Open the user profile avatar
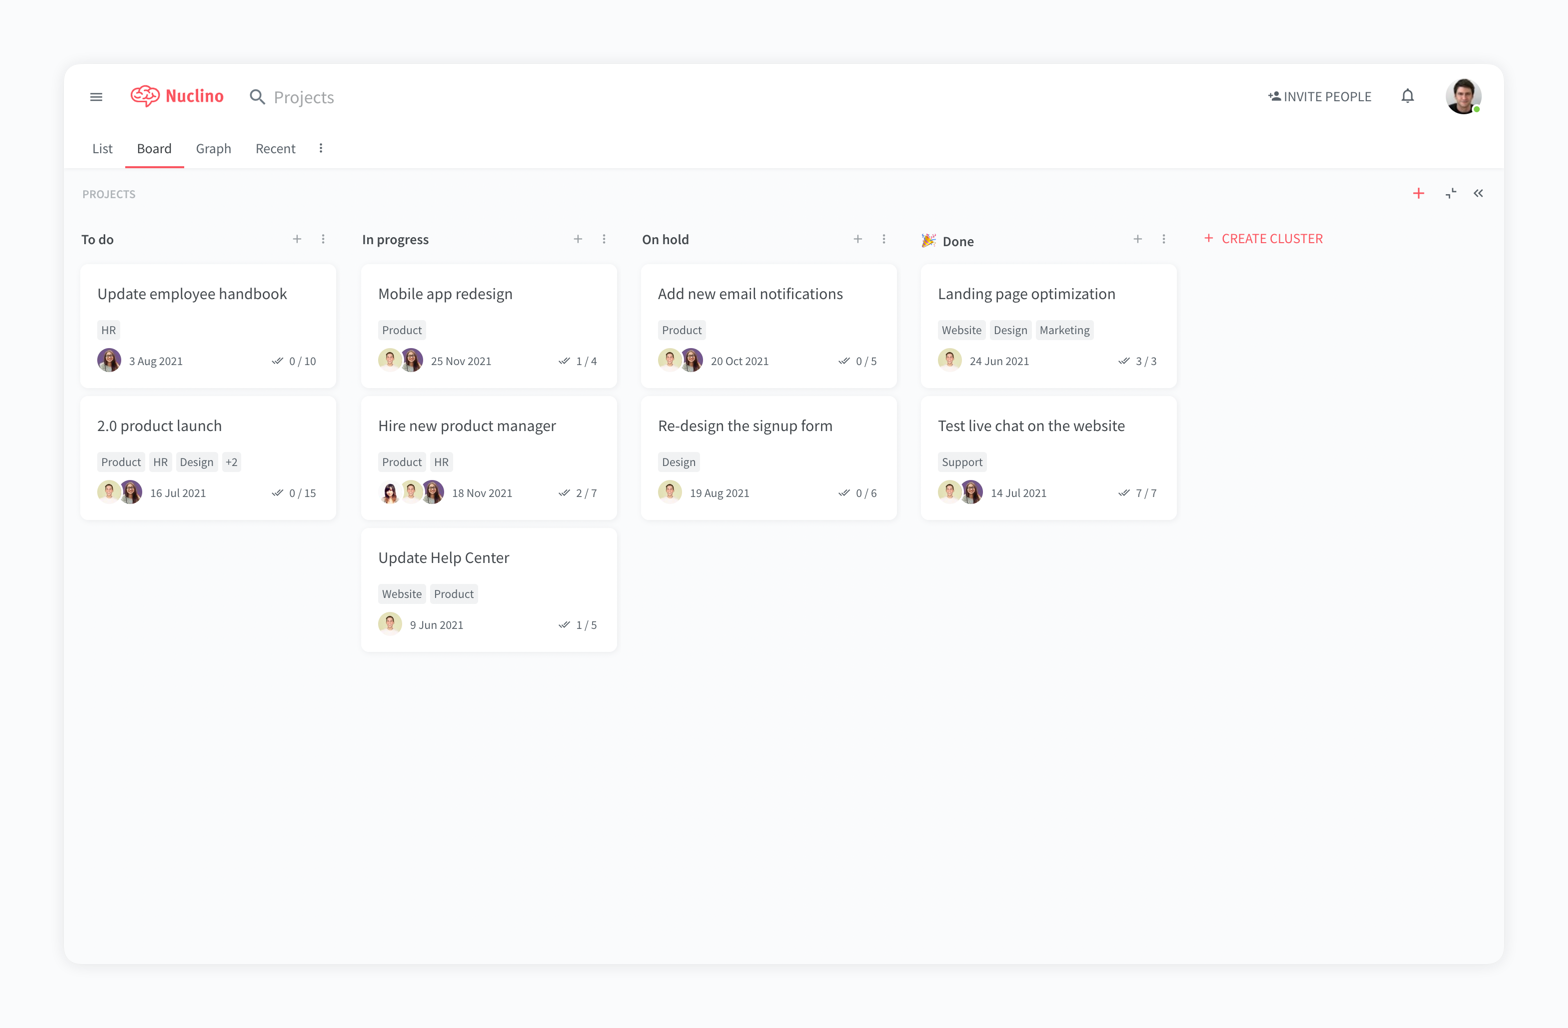Viewport: 1568px width, 1028px height. pyautogui.click(x=1463, y=96)
